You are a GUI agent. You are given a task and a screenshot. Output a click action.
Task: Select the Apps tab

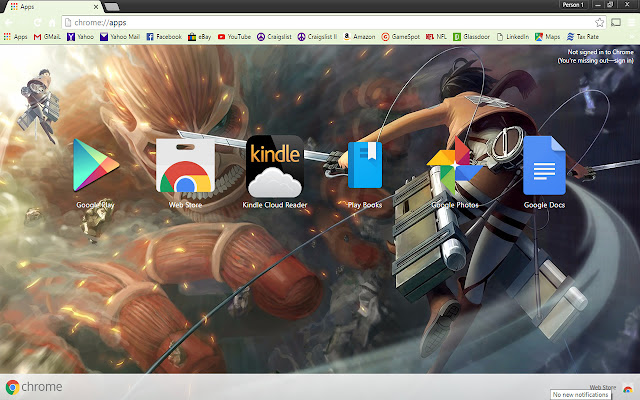pos(52,7)
